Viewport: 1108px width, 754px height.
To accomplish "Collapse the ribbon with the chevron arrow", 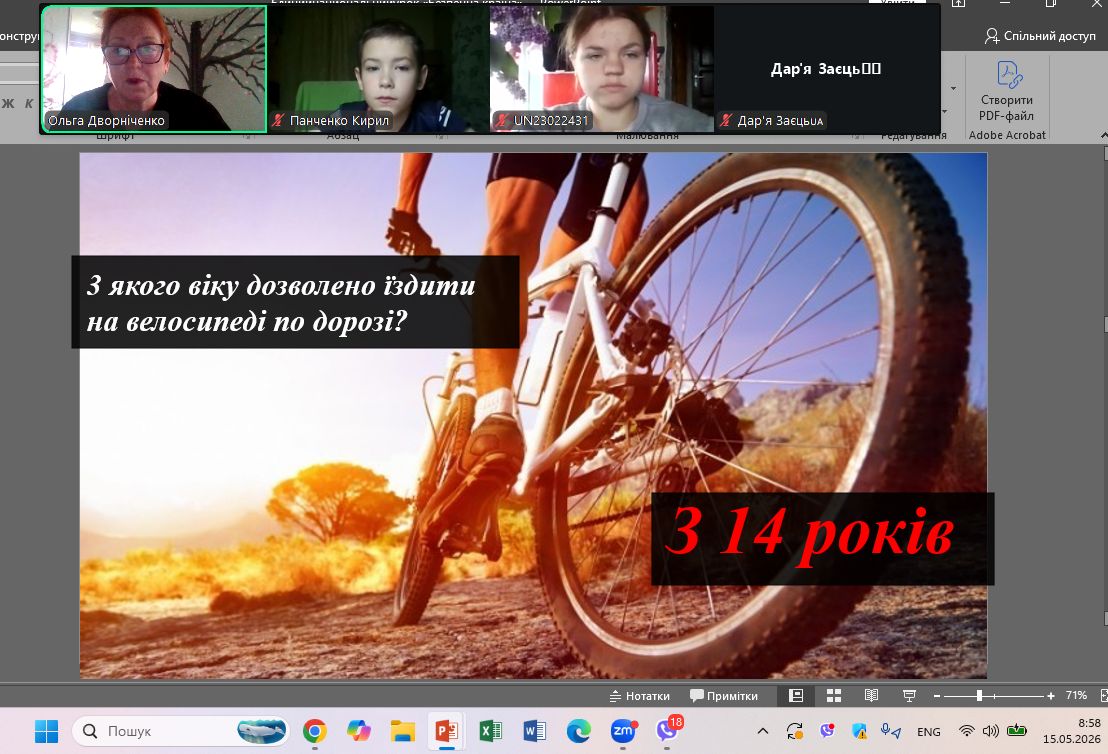I will pos(1103,134).
